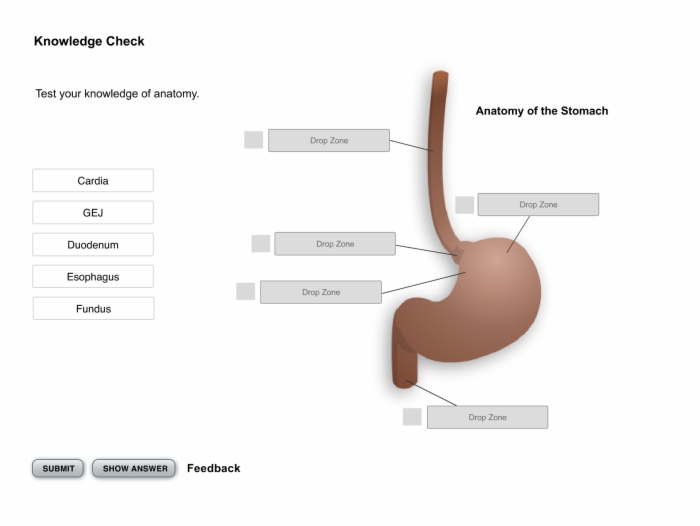
Task: Select the GEJ label tile
Action: (93, 213)
